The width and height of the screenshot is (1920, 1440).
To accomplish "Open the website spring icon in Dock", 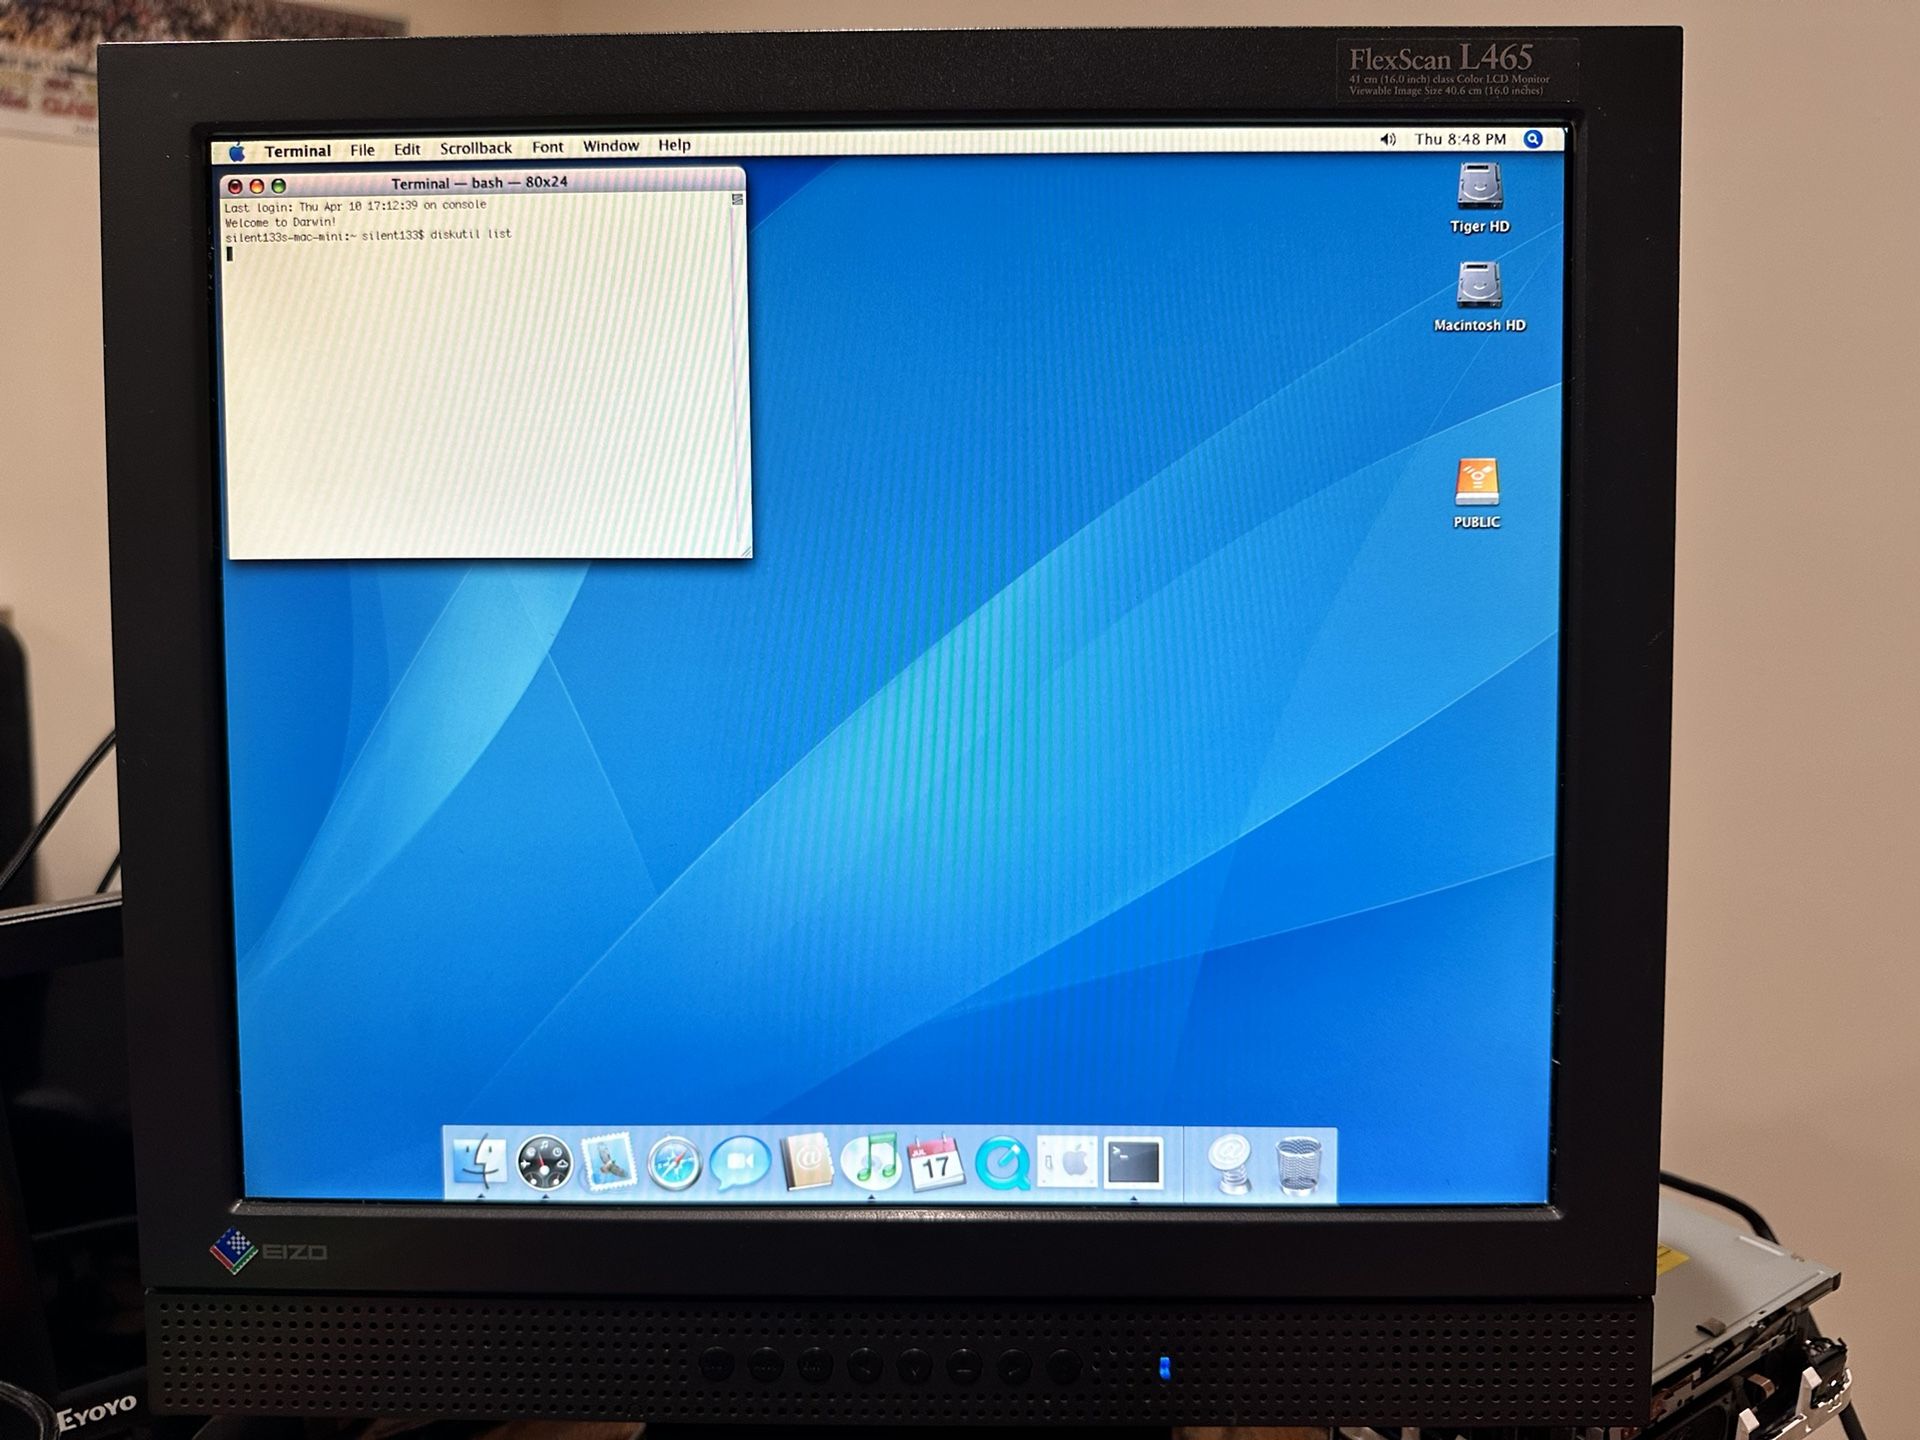I will pos(1230,1164).
